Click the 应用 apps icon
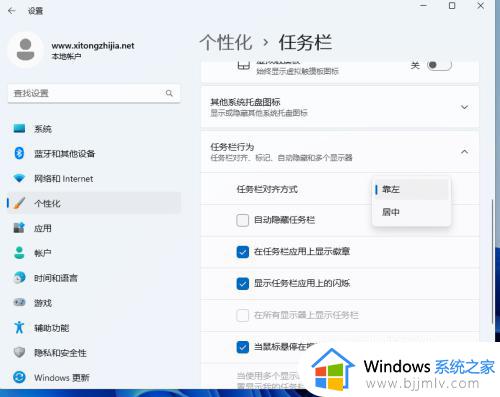 [19, 228]
